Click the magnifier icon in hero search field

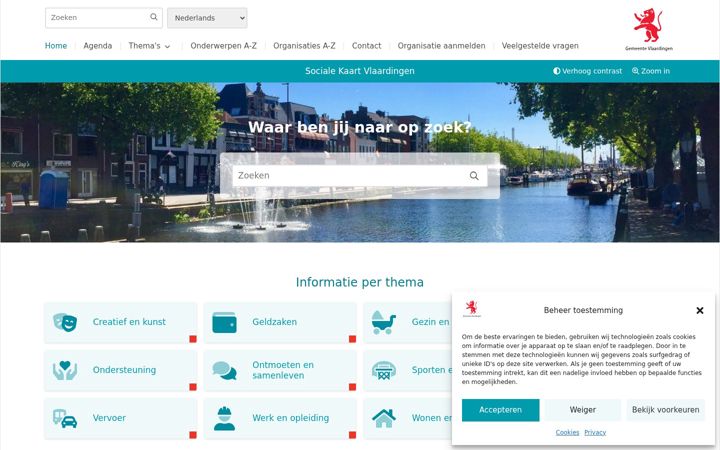[x=474, y=175]
